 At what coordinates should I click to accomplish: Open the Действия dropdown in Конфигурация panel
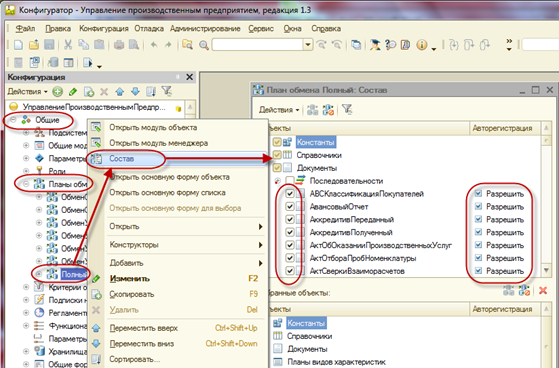tap(28, 92)
